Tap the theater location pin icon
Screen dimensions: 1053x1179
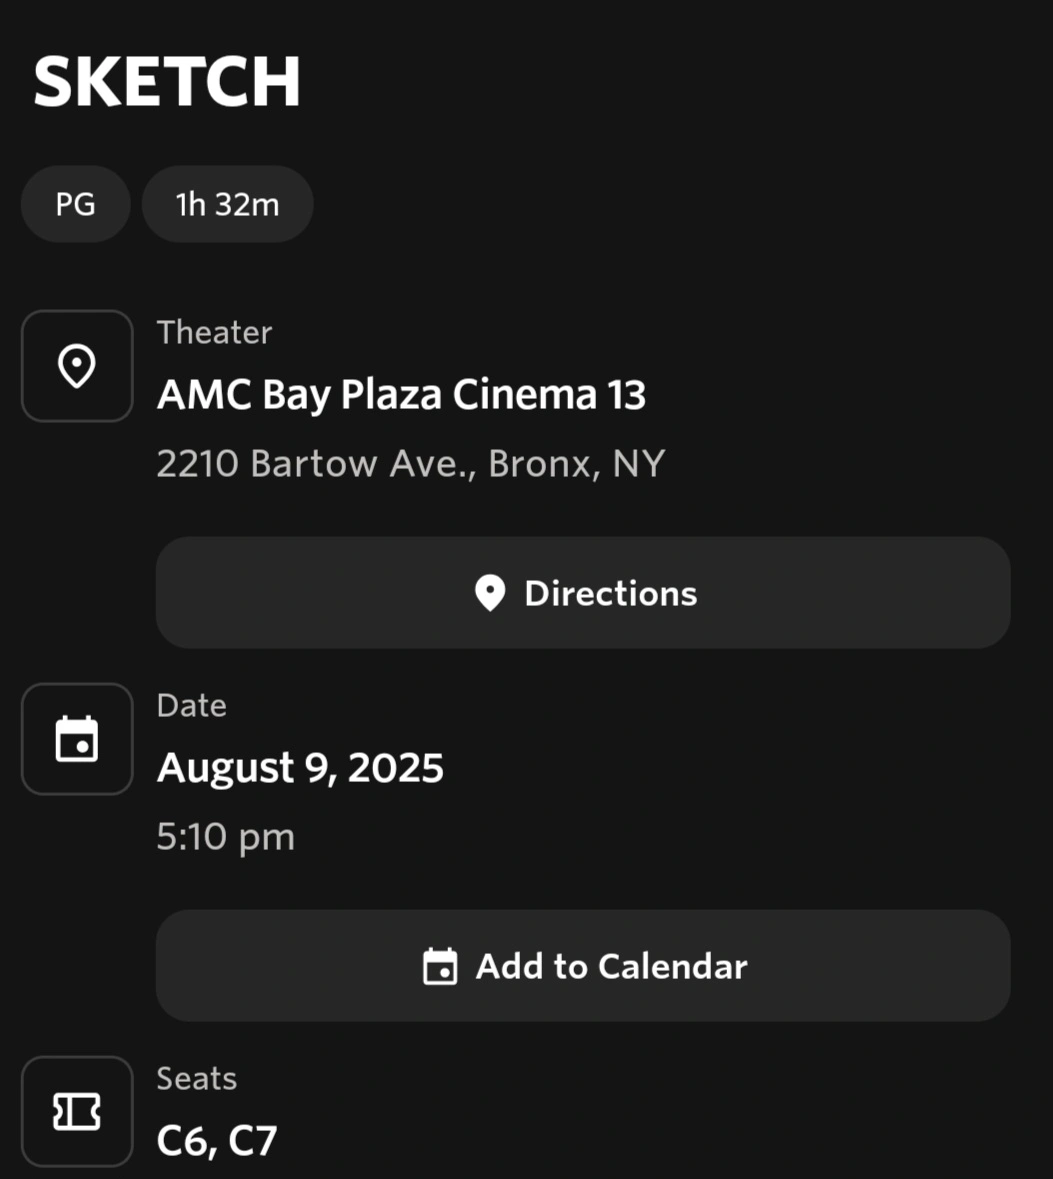[x=77, y=366]
